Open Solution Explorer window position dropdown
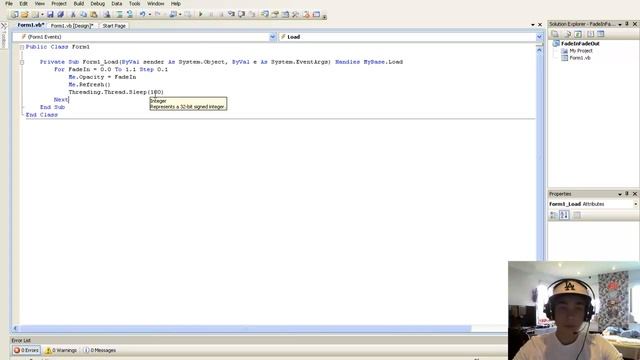This screenshot has width=640, height=360. tap(620, 24)
